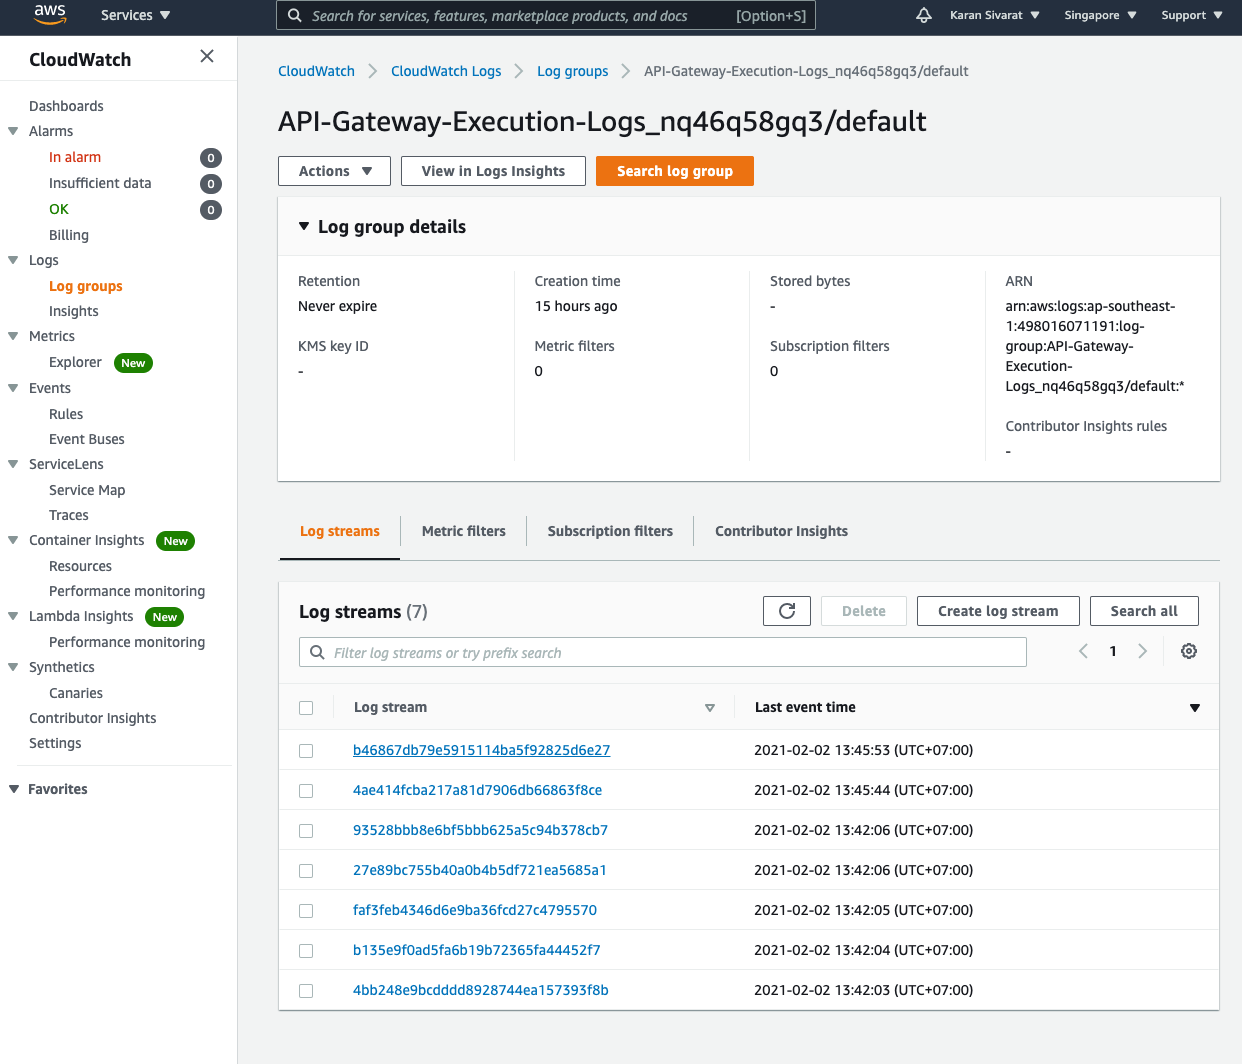Click the previous page arrow

click(x=1083, y=650)
